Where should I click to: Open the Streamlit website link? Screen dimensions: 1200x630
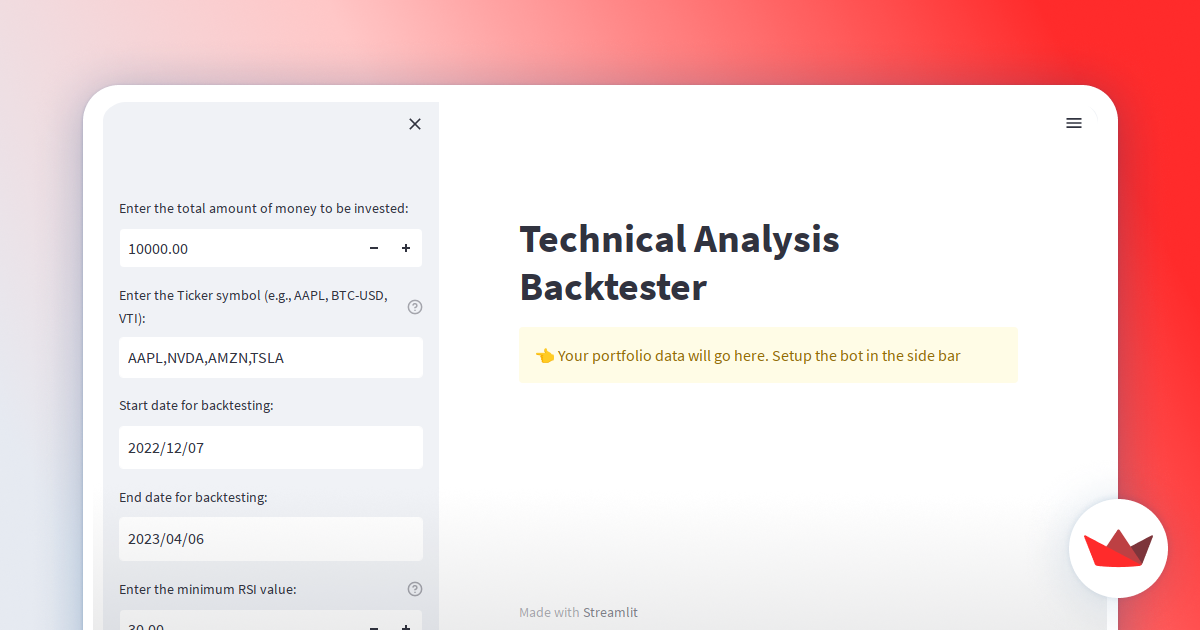tap(610, 612)
